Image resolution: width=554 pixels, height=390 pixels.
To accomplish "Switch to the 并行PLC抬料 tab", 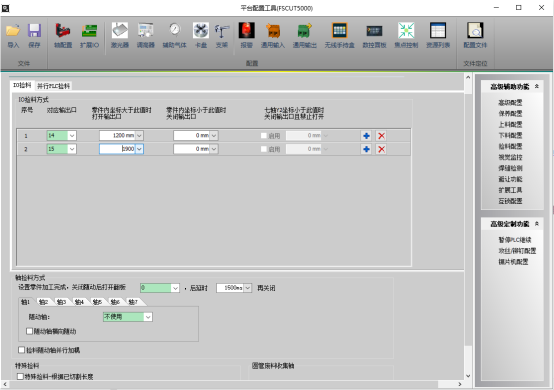I will tap(54, 86).
